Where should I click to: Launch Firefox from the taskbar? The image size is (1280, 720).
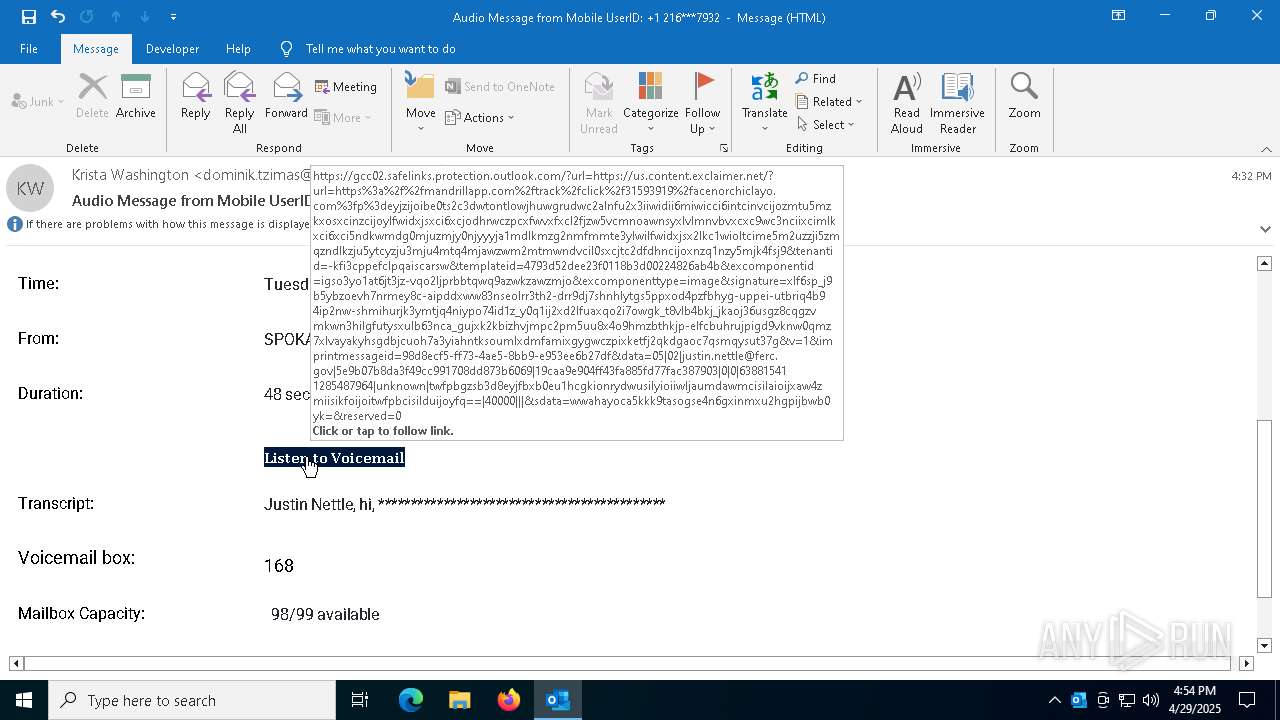509,700
